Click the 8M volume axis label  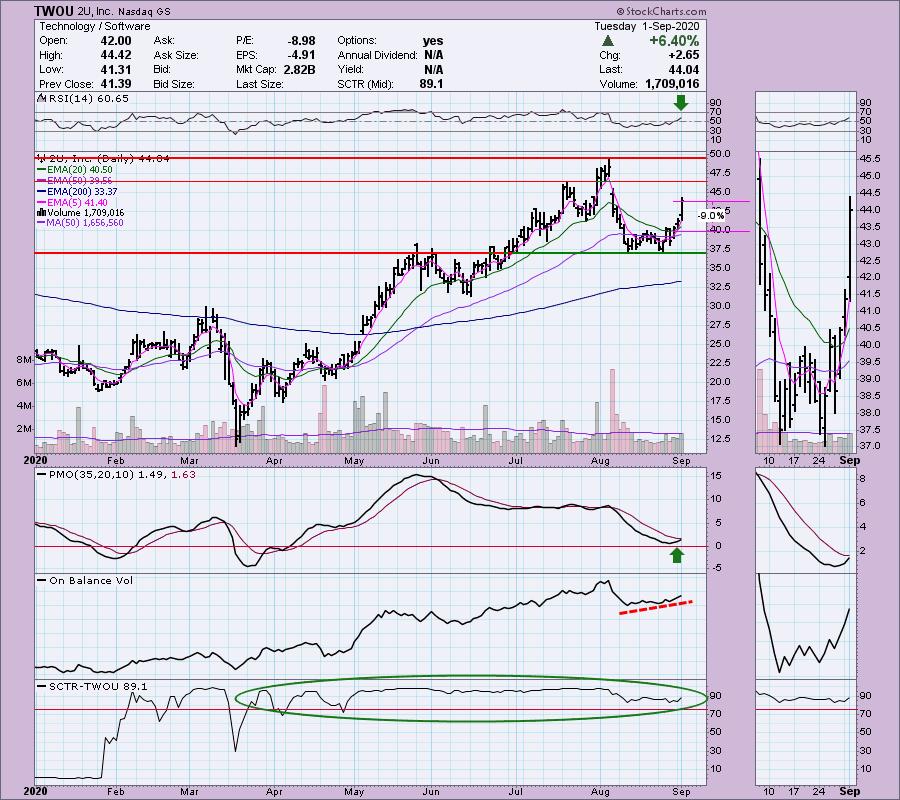pos(24,360)
